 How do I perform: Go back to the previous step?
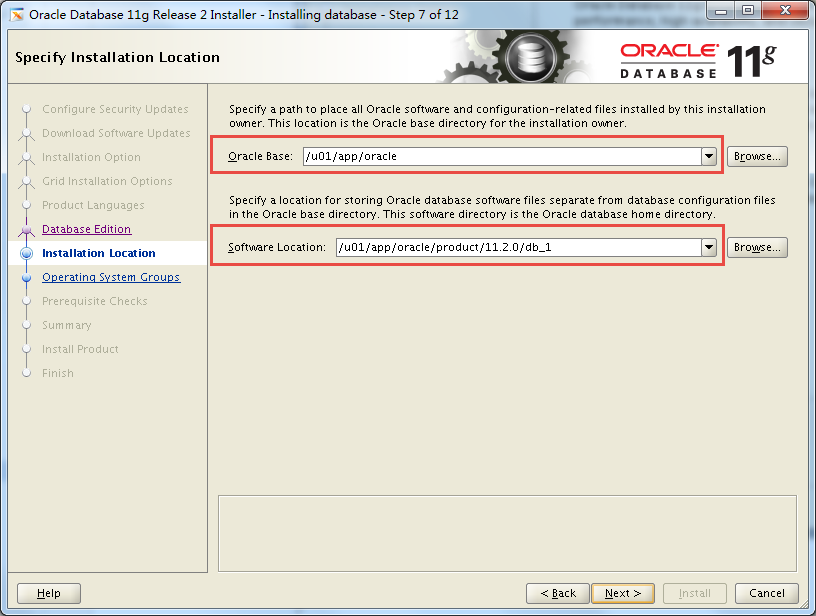(x=557, y=592)
